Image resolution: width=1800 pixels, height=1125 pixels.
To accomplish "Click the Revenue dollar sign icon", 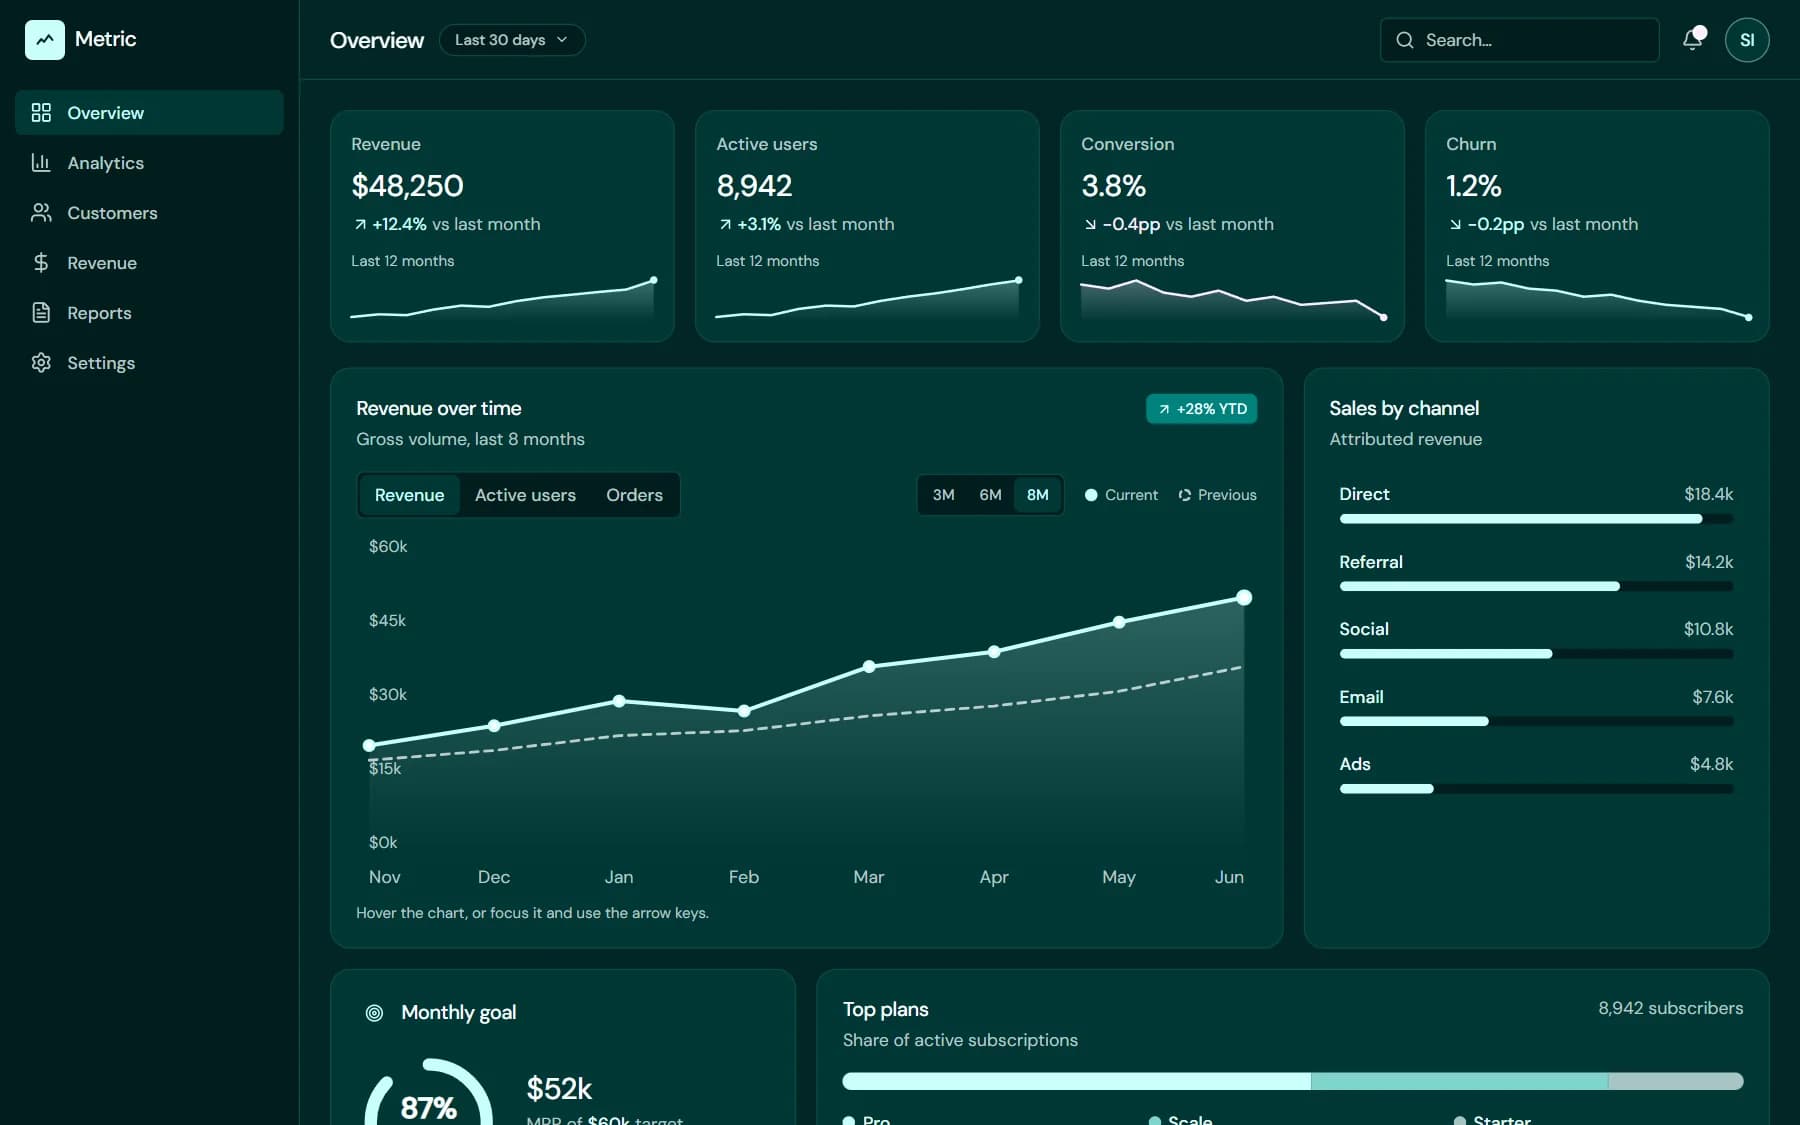I will (x=41, y=263).
